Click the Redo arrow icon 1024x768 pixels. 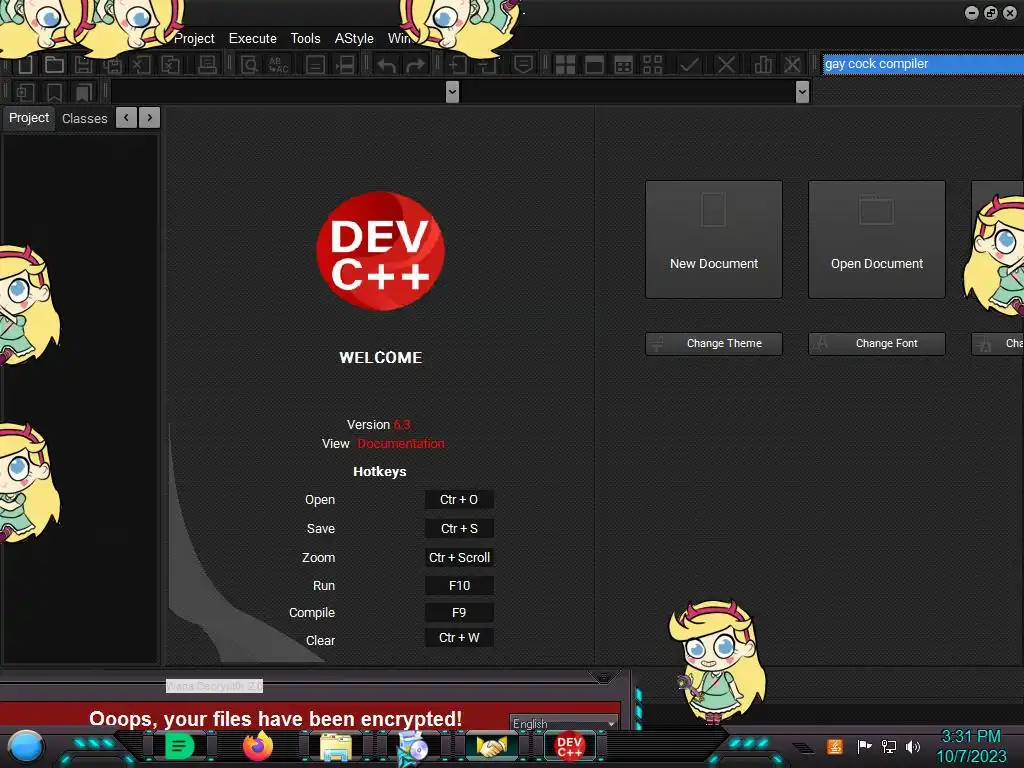point(415,65)
